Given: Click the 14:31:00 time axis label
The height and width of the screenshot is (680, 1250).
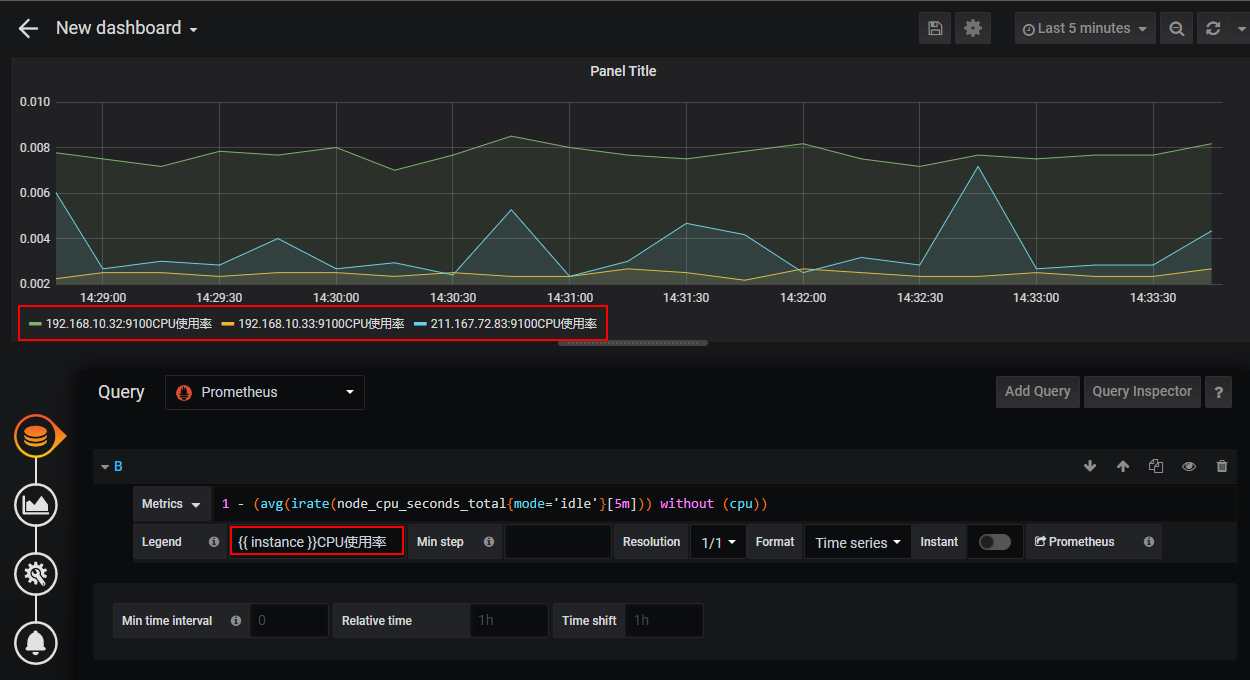Looking at the screenshot, I should tap(568, 298).
